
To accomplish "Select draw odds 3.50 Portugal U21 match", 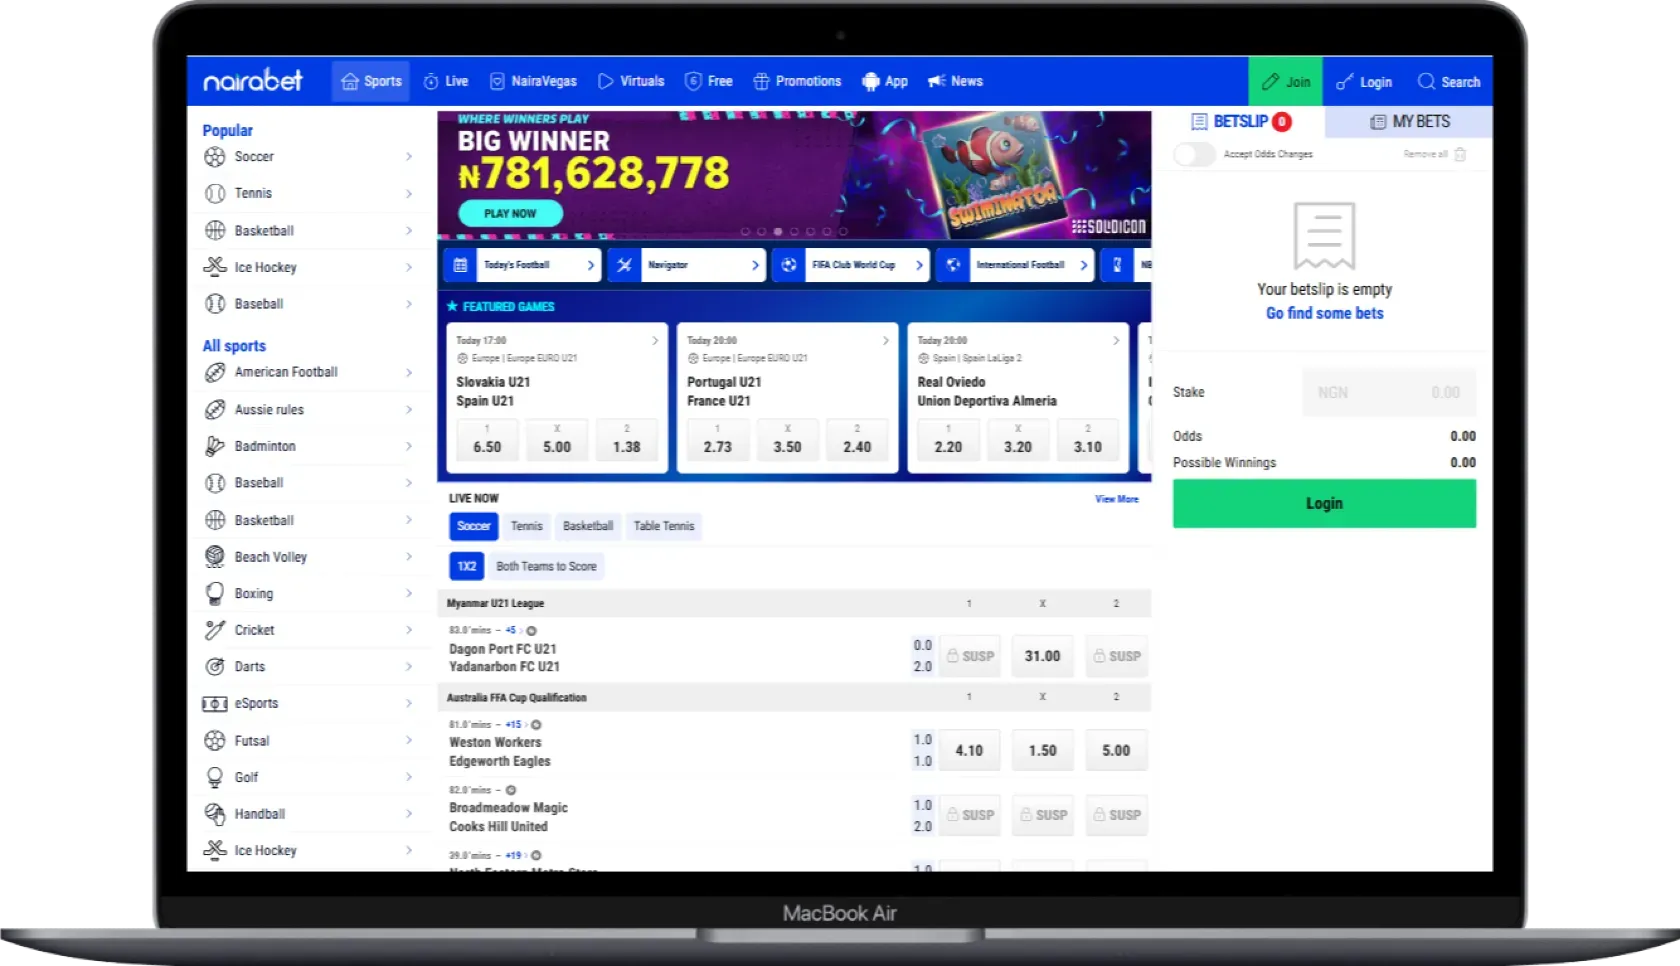I will [x=787, y=441].
